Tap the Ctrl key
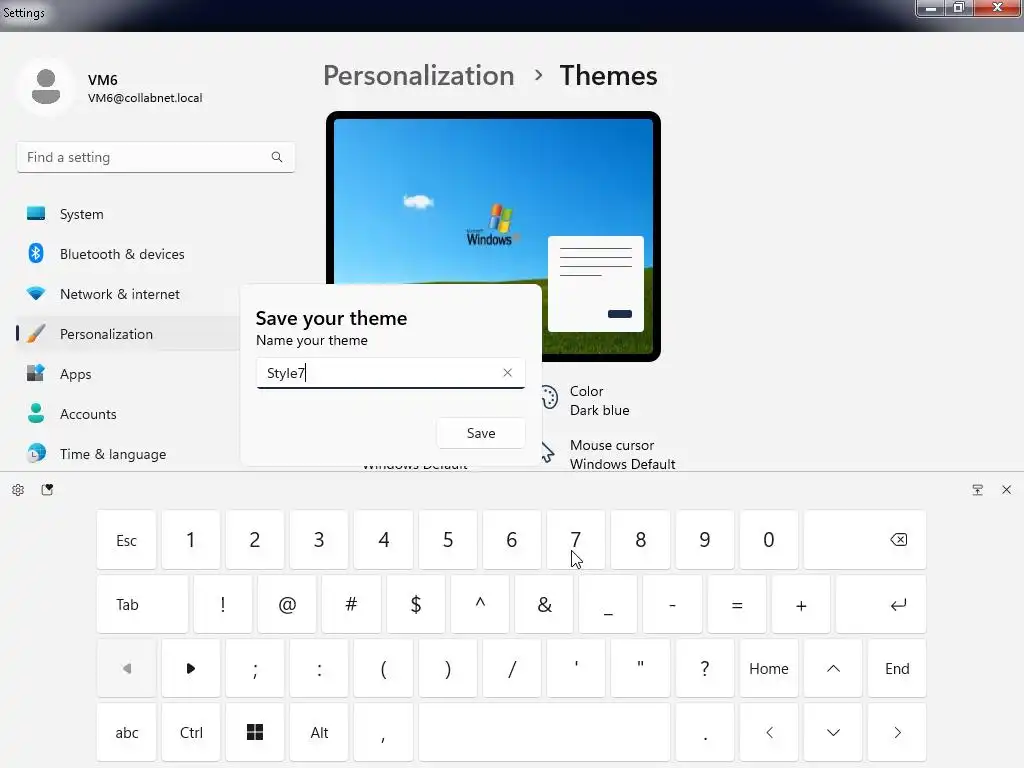The height and width of the screenshot is (768, 1024). coord(191,732)
